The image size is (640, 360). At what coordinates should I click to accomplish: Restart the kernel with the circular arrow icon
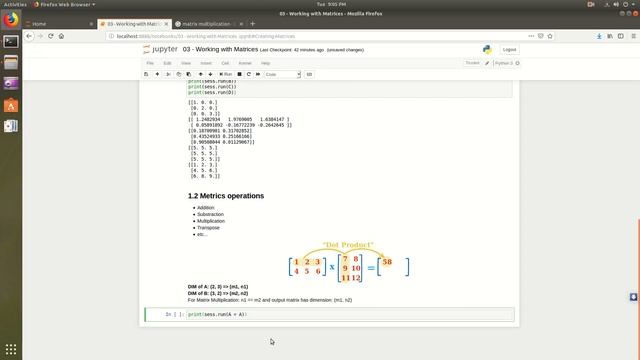(249, 74)
